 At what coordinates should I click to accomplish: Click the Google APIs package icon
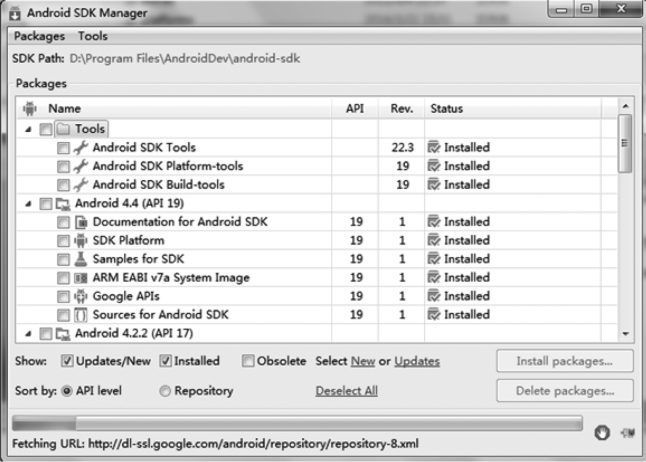(x=82, y=296)
